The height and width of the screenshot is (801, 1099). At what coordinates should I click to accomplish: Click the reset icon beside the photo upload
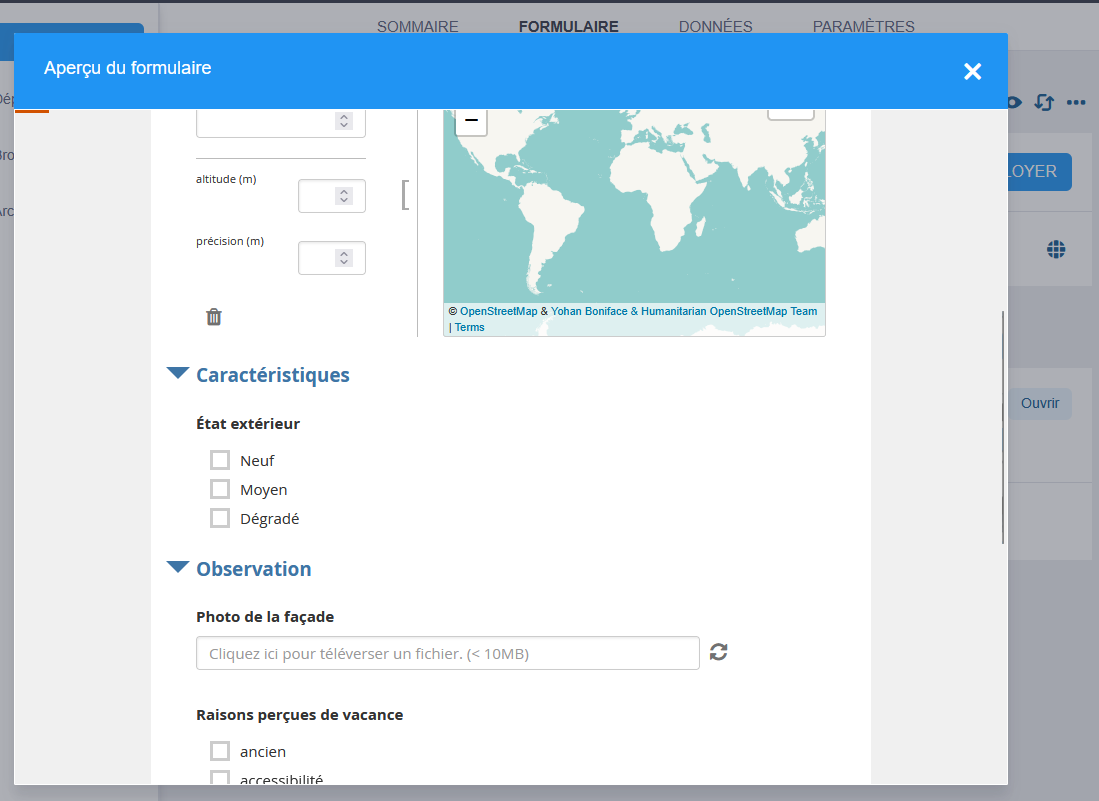click(718, 652)
